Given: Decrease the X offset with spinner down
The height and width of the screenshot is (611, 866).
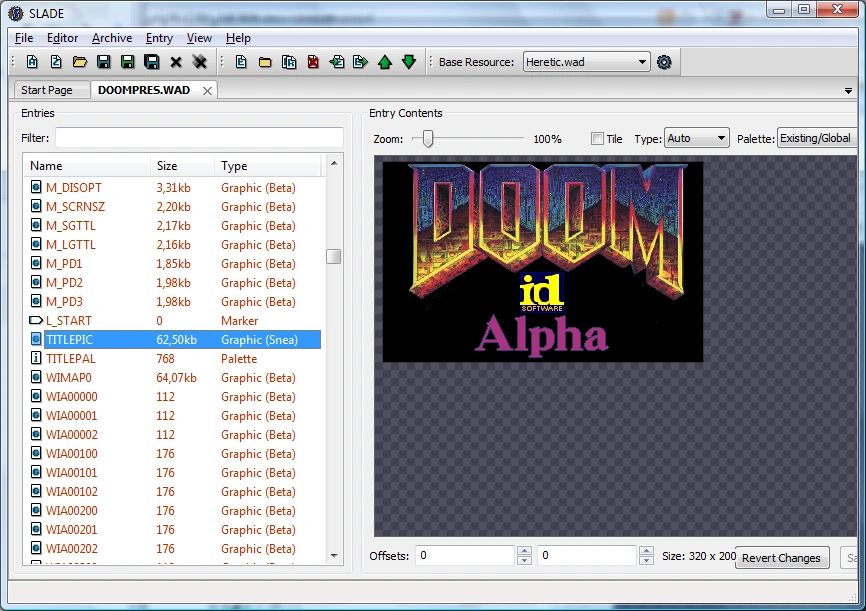Looking at the screenshot, I should click(x=524, y=560).
